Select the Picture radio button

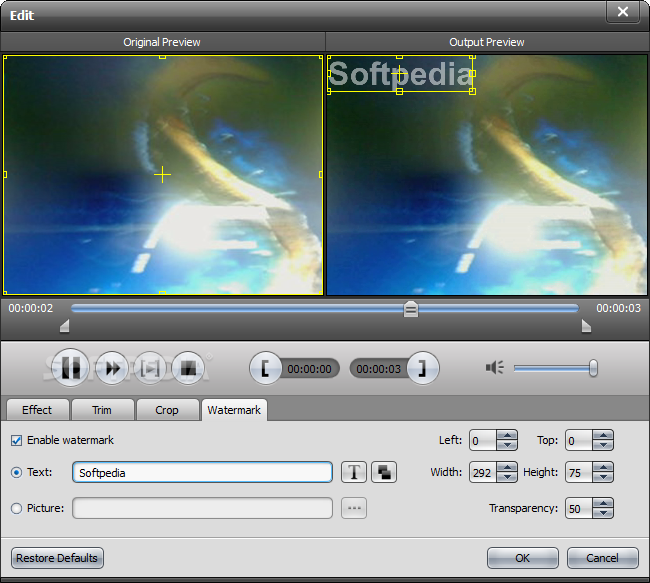point(17,508)
